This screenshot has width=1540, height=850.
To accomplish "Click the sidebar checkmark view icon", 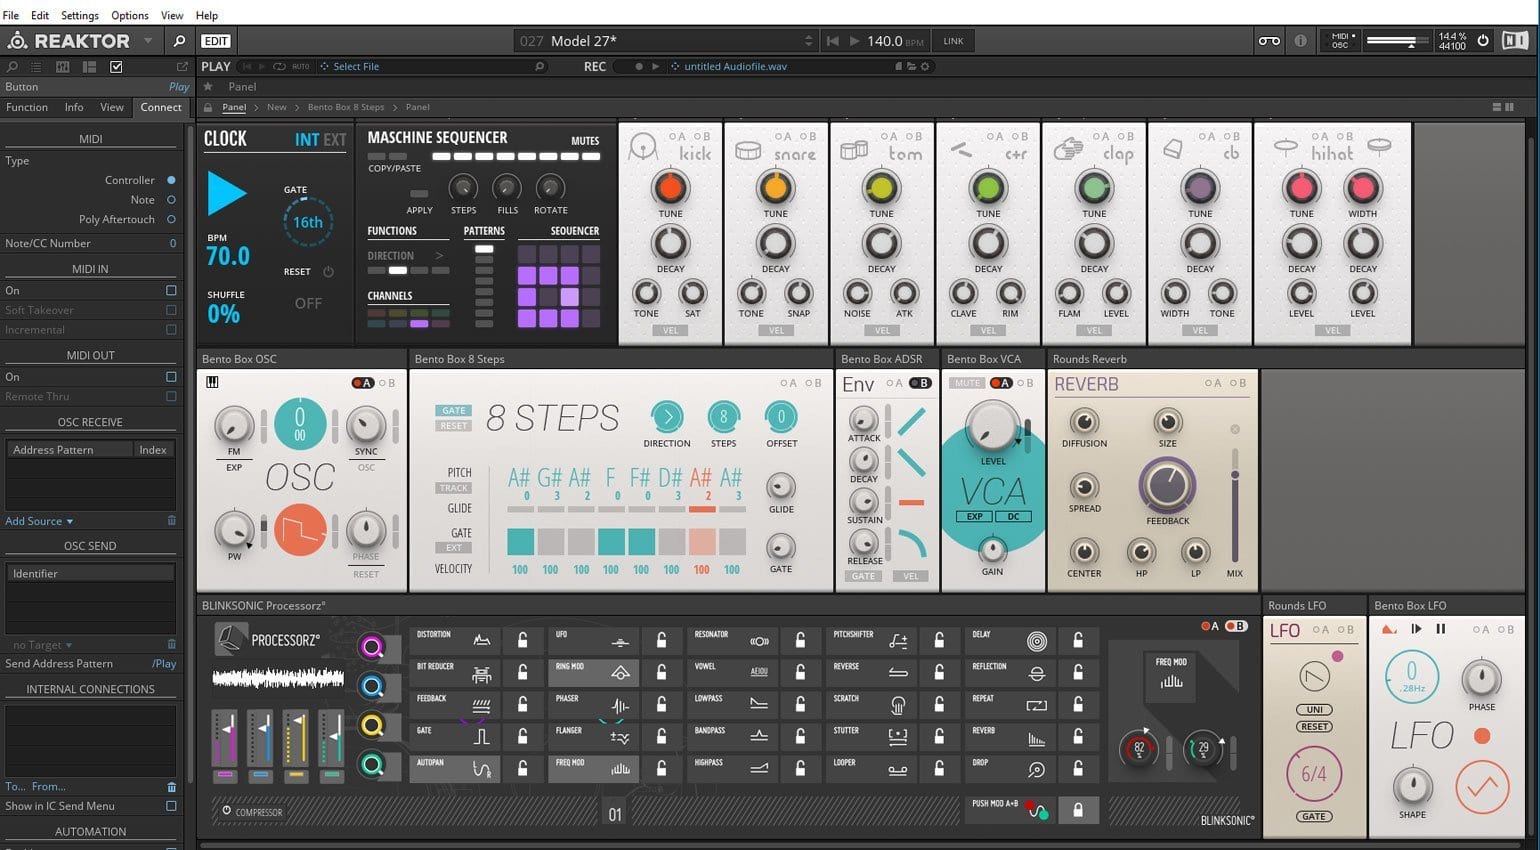I will [116, 66].
